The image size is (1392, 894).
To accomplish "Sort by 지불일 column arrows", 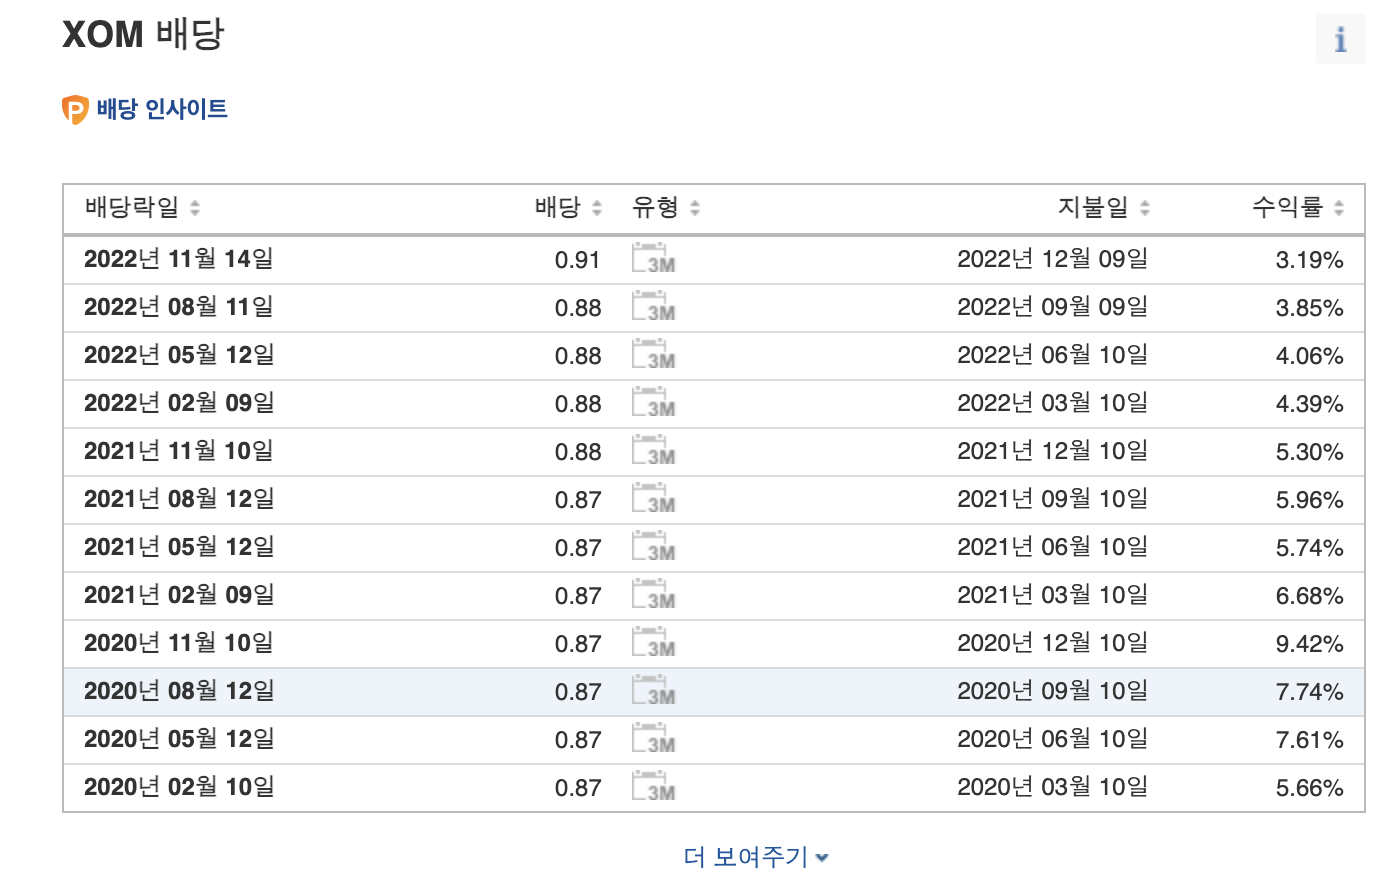I will [1145, 208].
